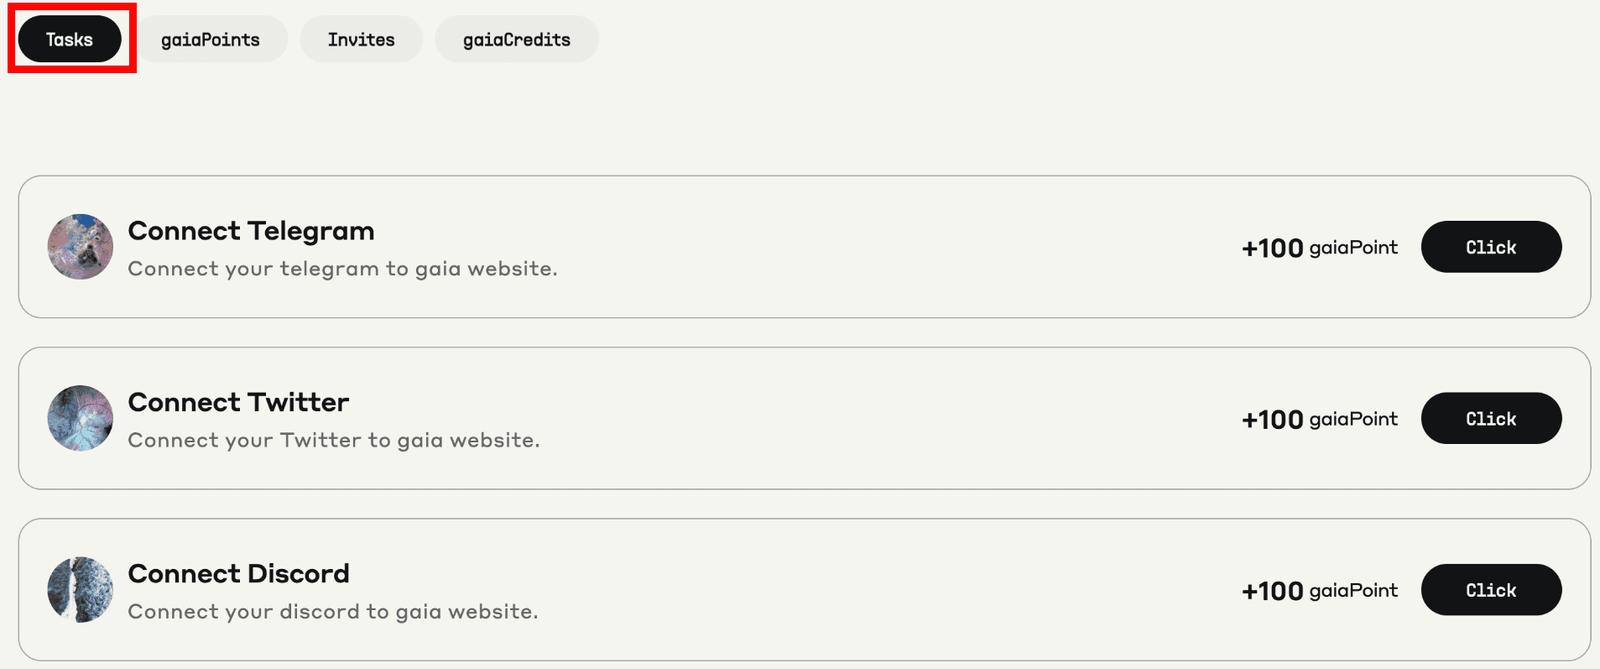Click the +100 gaiaPoint reward on Twitter task

1319,419
